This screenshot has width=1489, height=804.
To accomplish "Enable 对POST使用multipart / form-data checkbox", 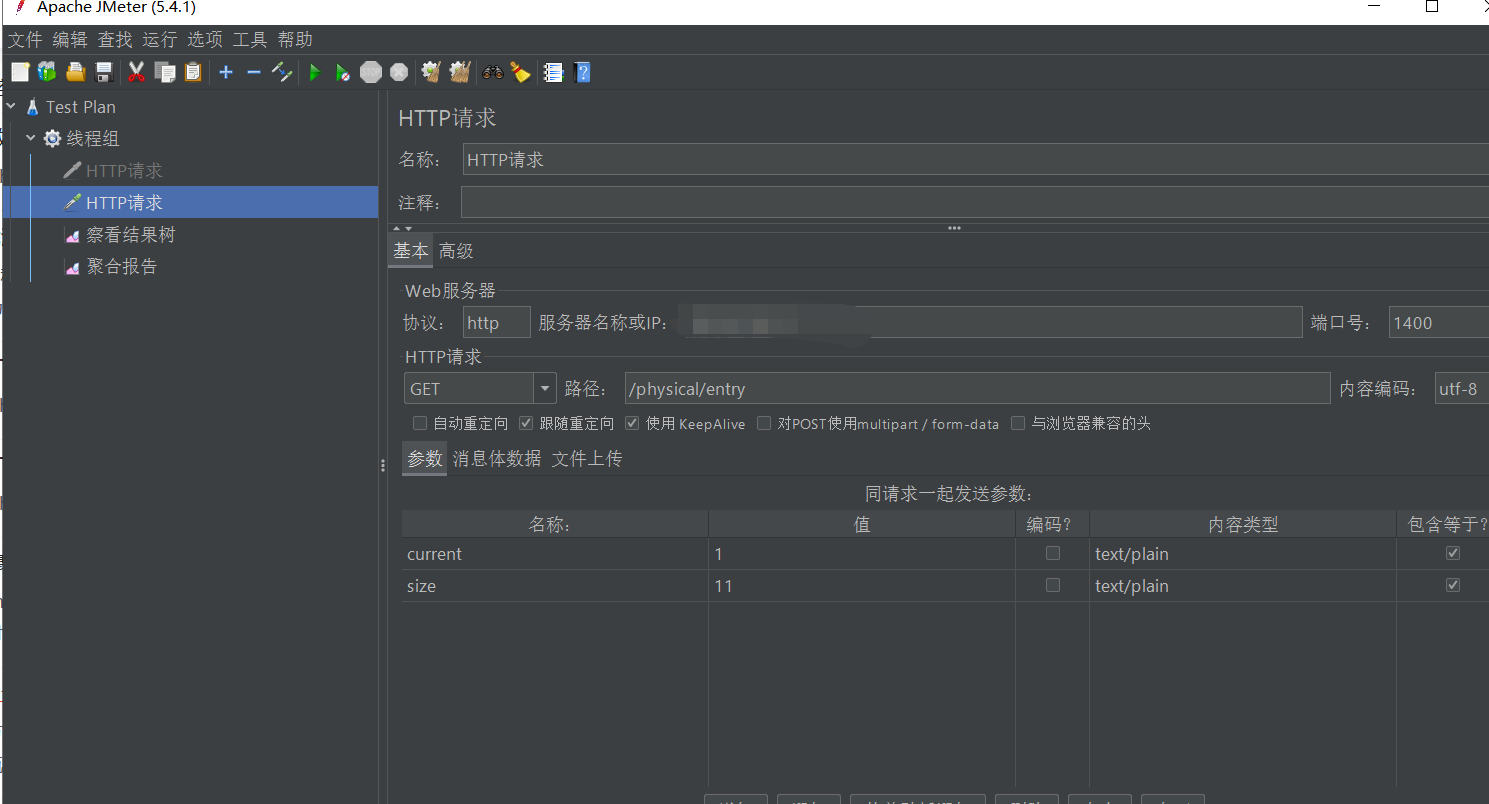I will [x=764, y=423].
